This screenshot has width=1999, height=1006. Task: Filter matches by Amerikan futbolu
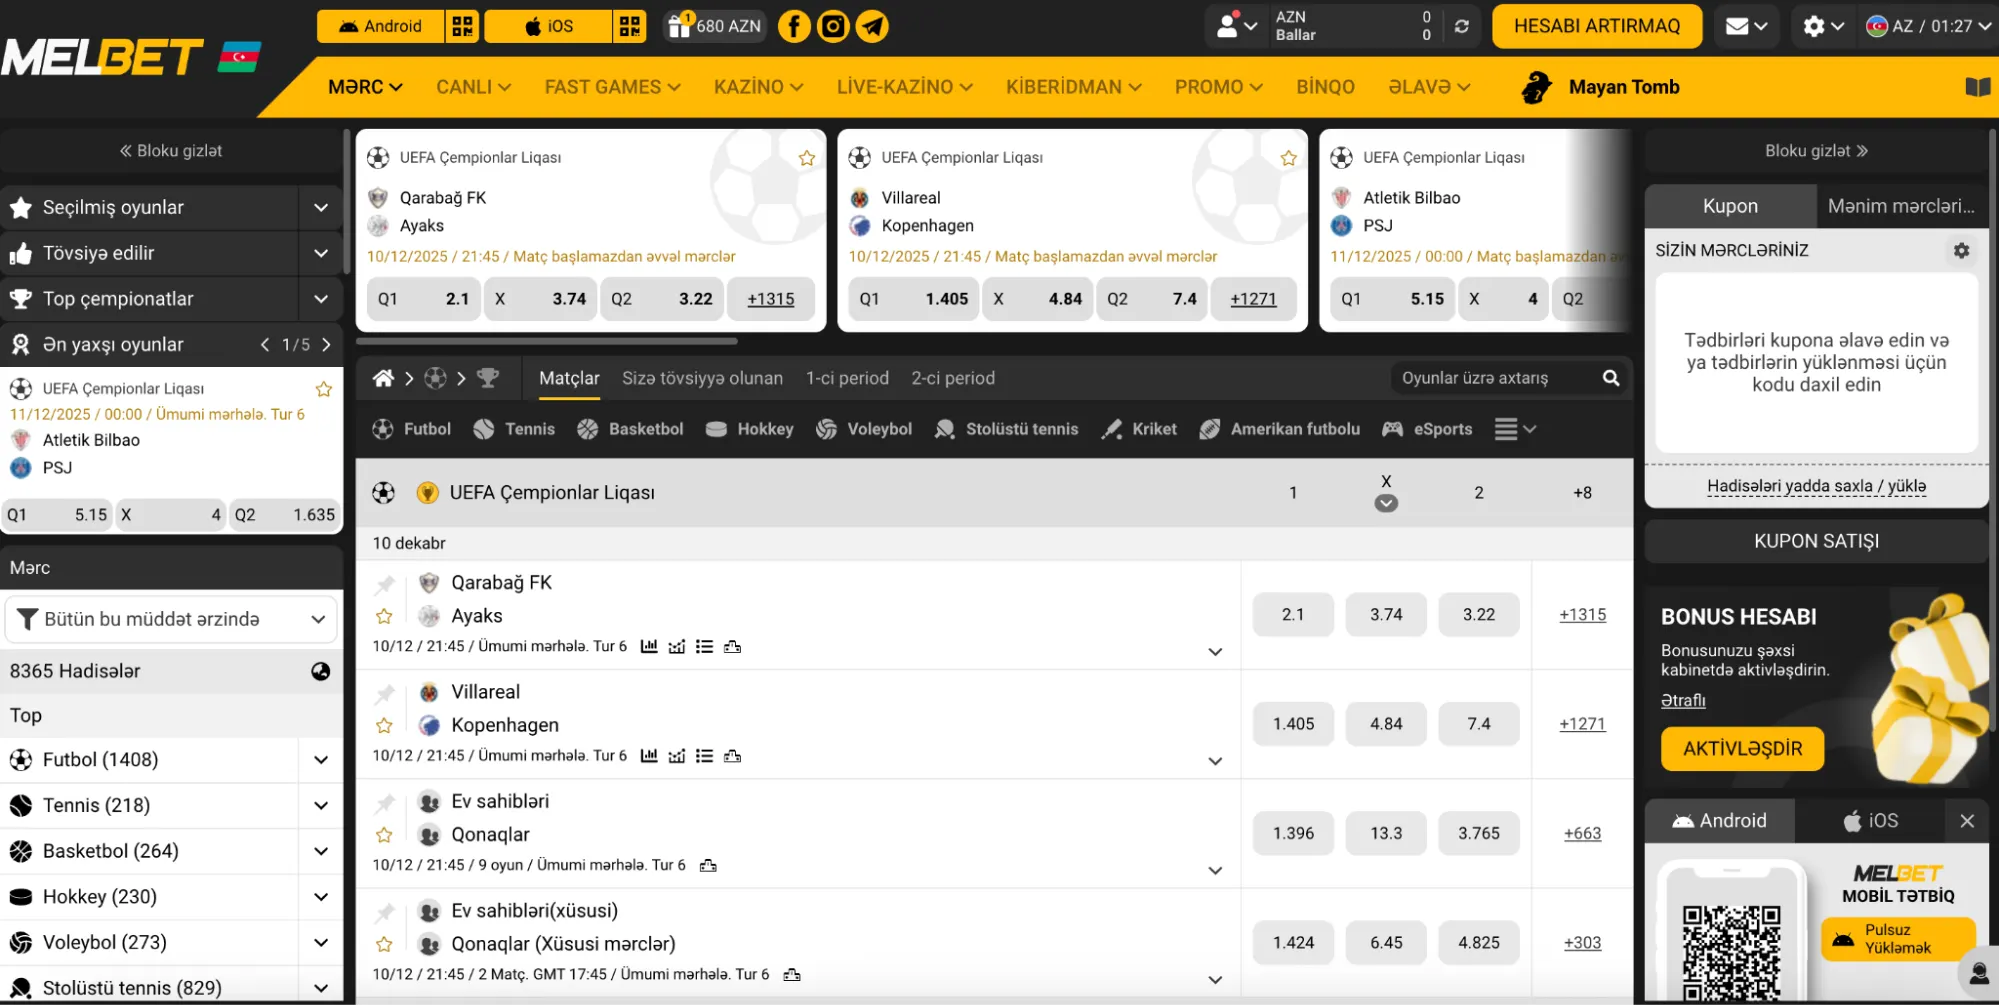point(1280,429)
